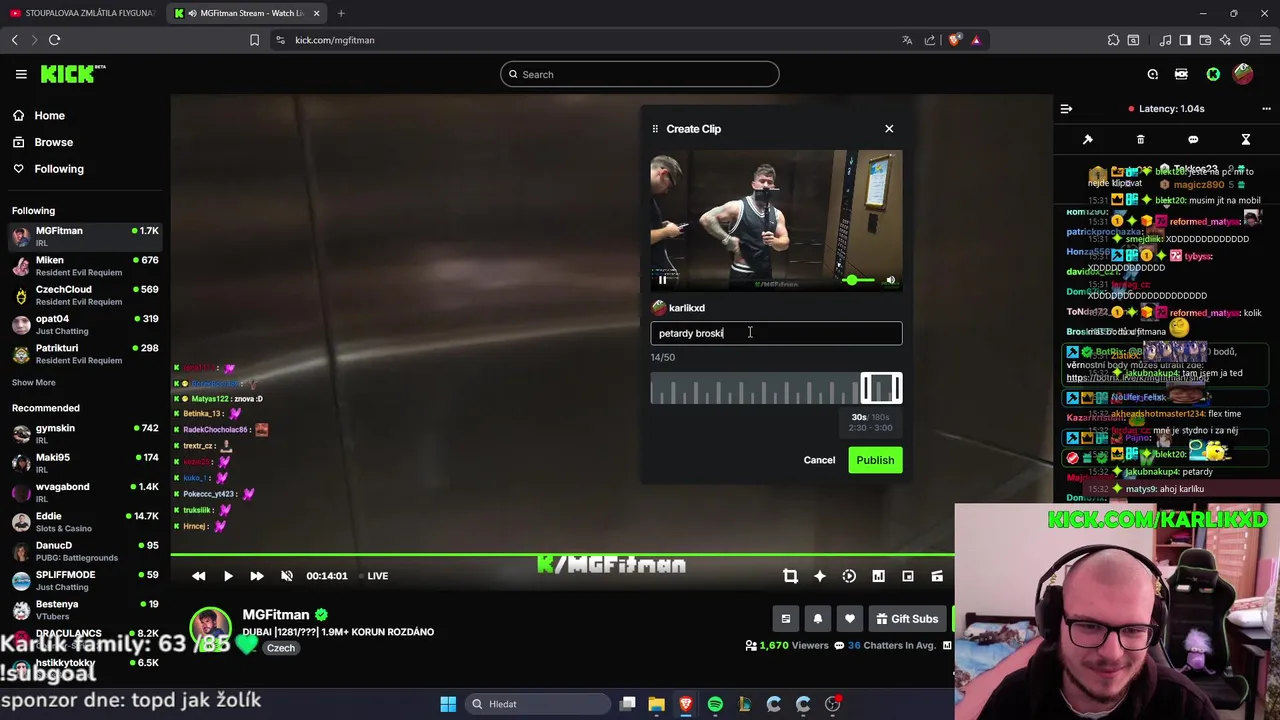
Task: Expand Show more followed channels
Action: coord(34,382)
